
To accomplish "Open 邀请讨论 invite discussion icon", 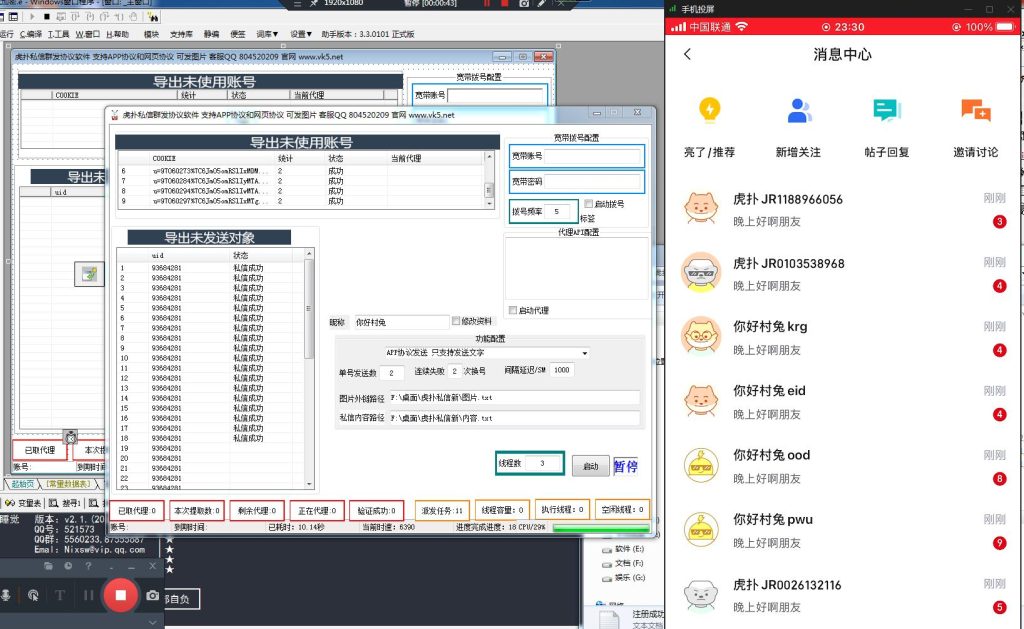I will tap(975, 110).
